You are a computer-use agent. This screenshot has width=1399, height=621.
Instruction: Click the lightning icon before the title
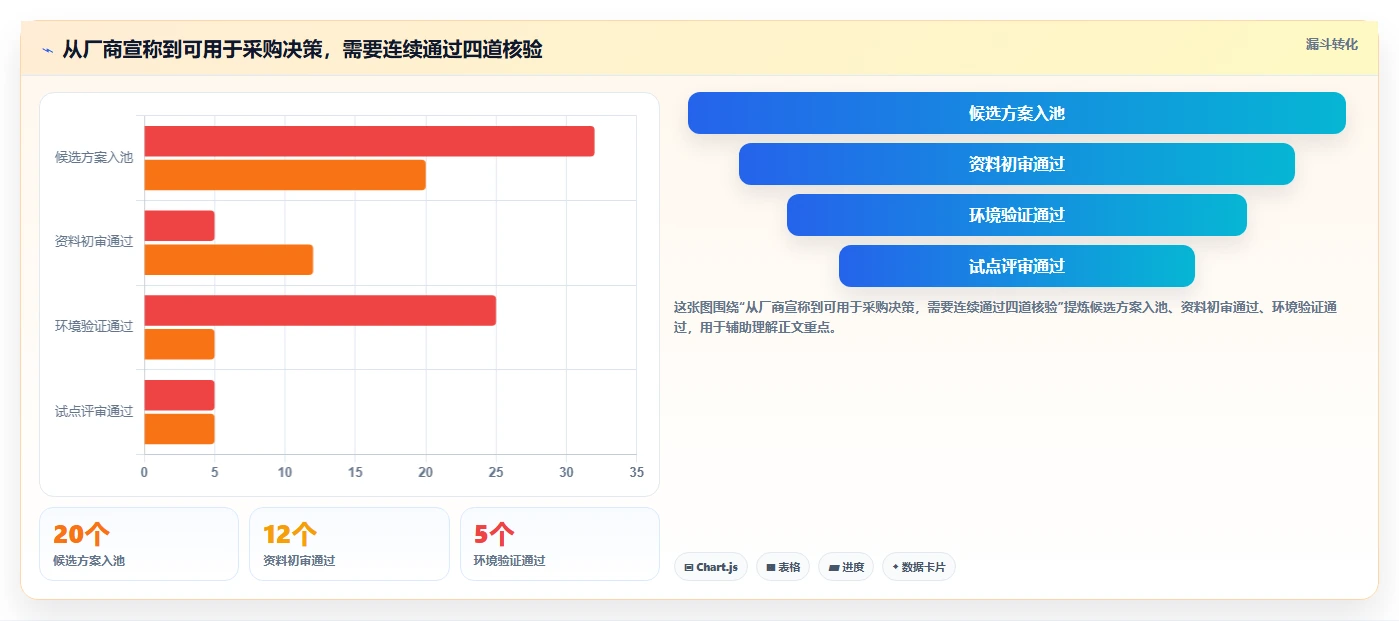(47, 49)
